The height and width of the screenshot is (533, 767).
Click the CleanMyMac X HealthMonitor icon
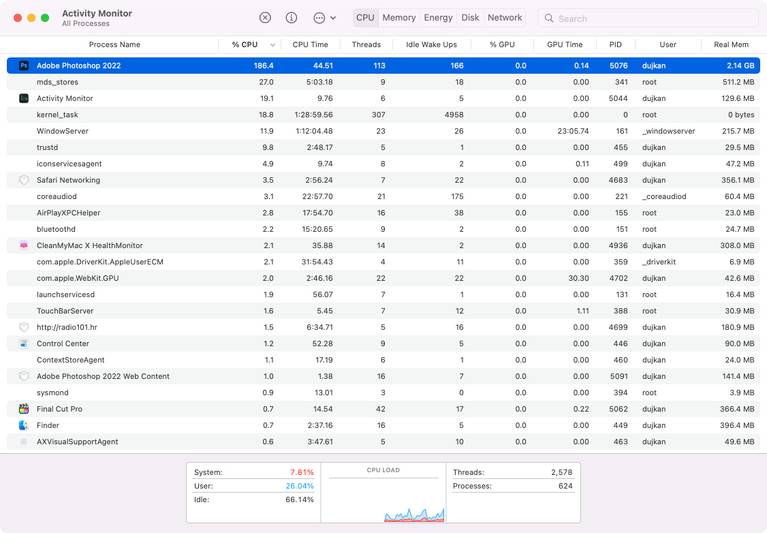[24, 246]
